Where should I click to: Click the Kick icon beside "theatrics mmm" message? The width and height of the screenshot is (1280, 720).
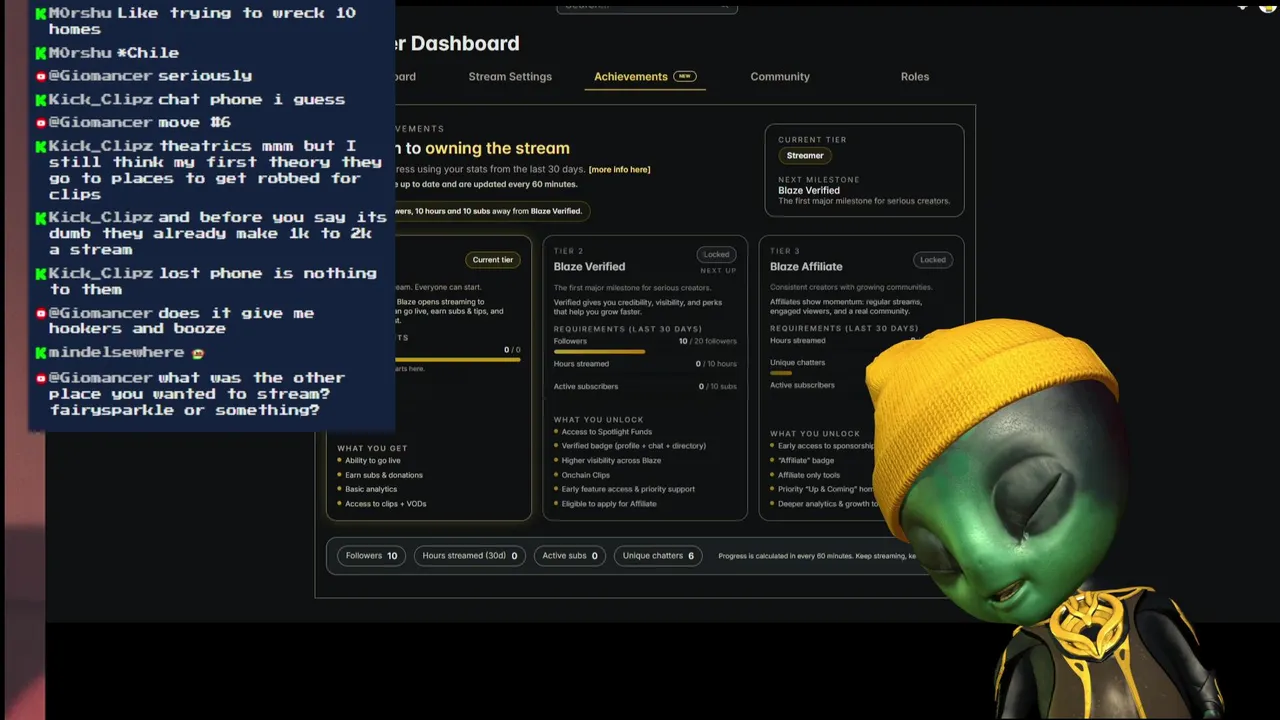(x=41, y=147)
